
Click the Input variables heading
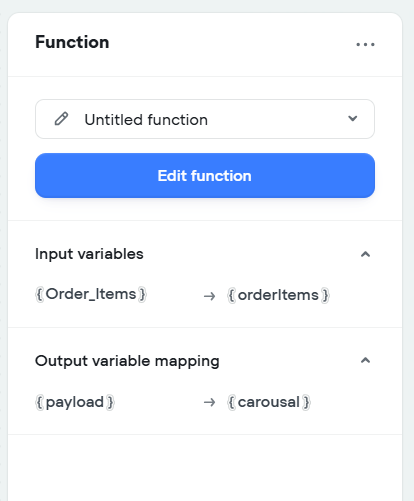pos(89,254)
